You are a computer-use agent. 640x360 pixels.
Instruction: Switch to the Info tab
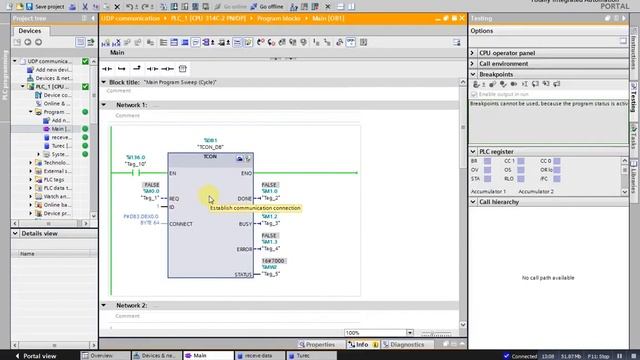click(362, 344)
